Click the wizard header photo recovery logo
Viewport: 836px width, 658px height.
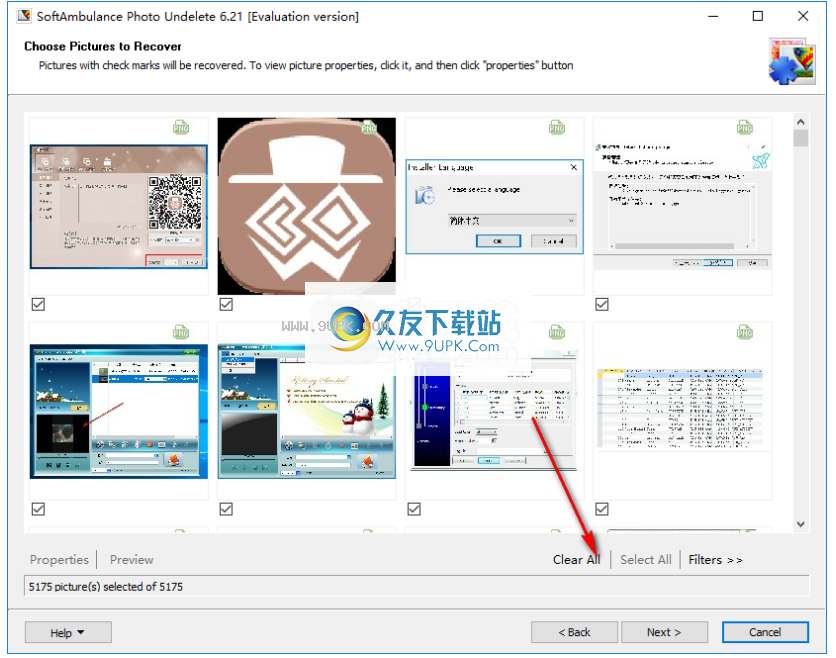[792, 61]
